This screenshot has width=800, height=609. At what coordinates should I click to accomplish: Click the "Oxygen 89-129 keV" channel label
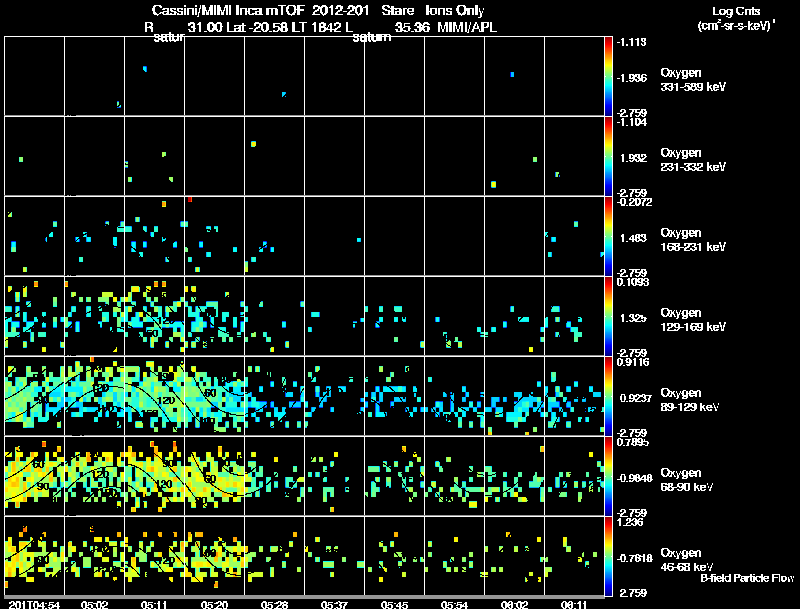tap(690, 400)
